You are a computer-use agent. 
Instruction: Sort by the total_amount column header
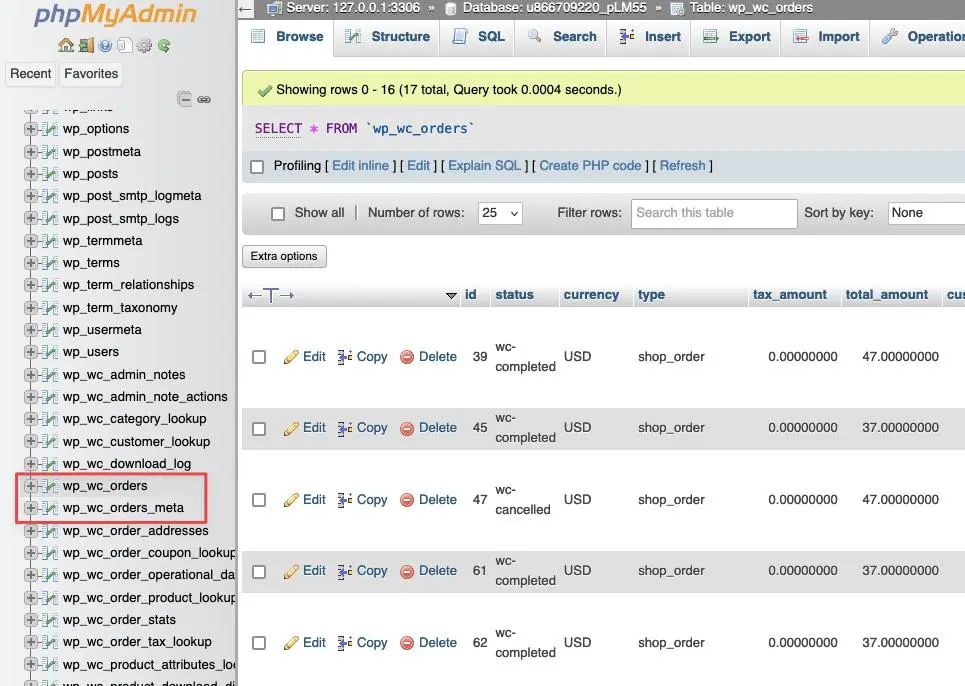(x=886, y=295)
